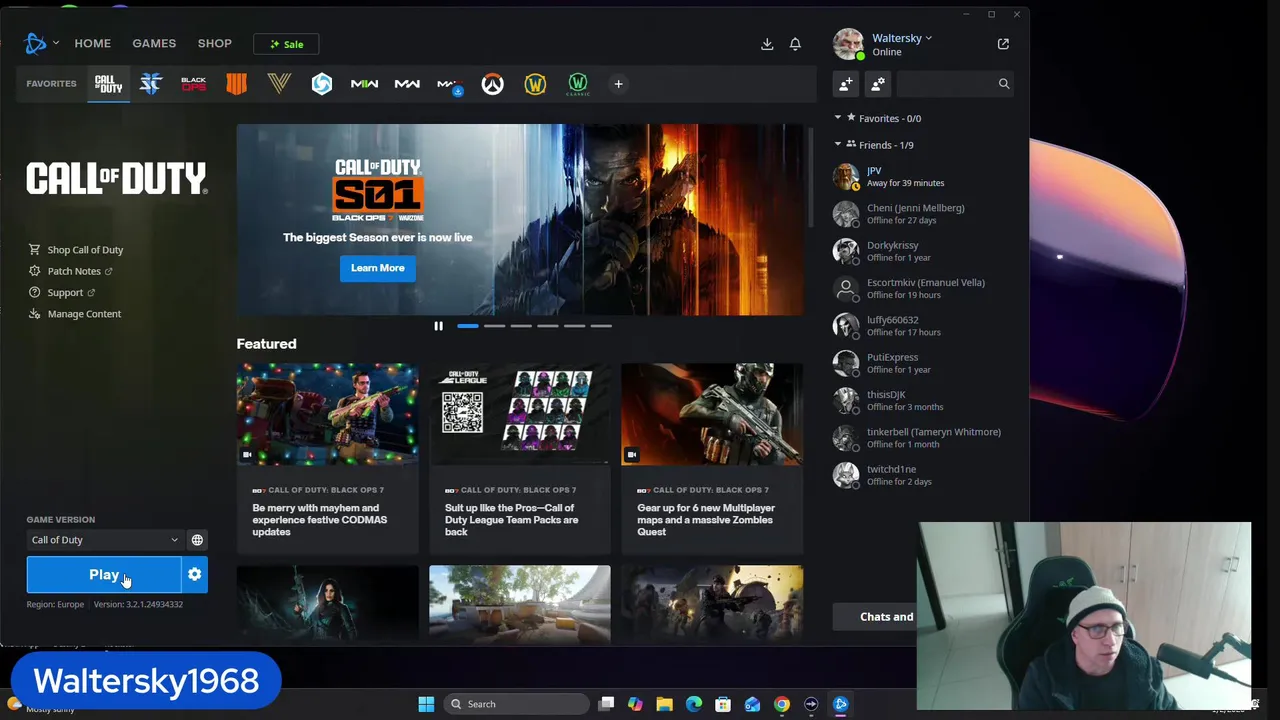Select friend tinkerbell (Tameryn Whitmore)
The image size is (1280, 720).
coord(925,438)
